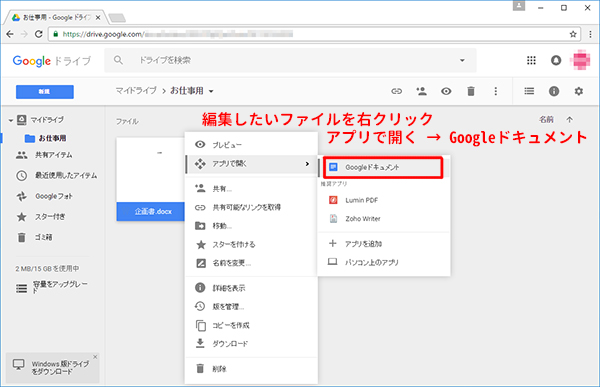Choose 版を管理... in the context menu

click(251, 307)
